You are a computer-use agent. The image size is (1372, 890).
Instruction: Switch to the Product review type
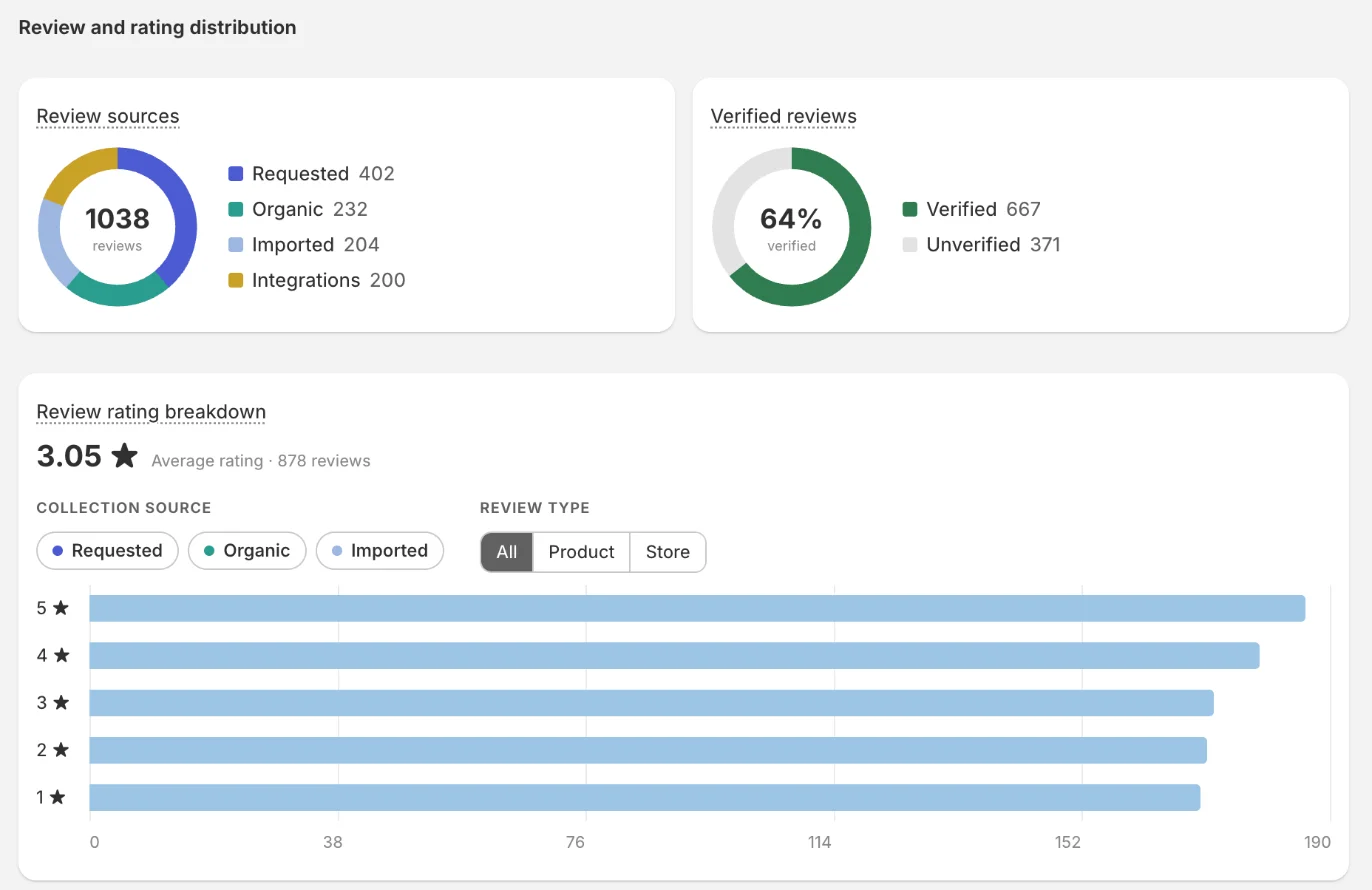point(581,552)
